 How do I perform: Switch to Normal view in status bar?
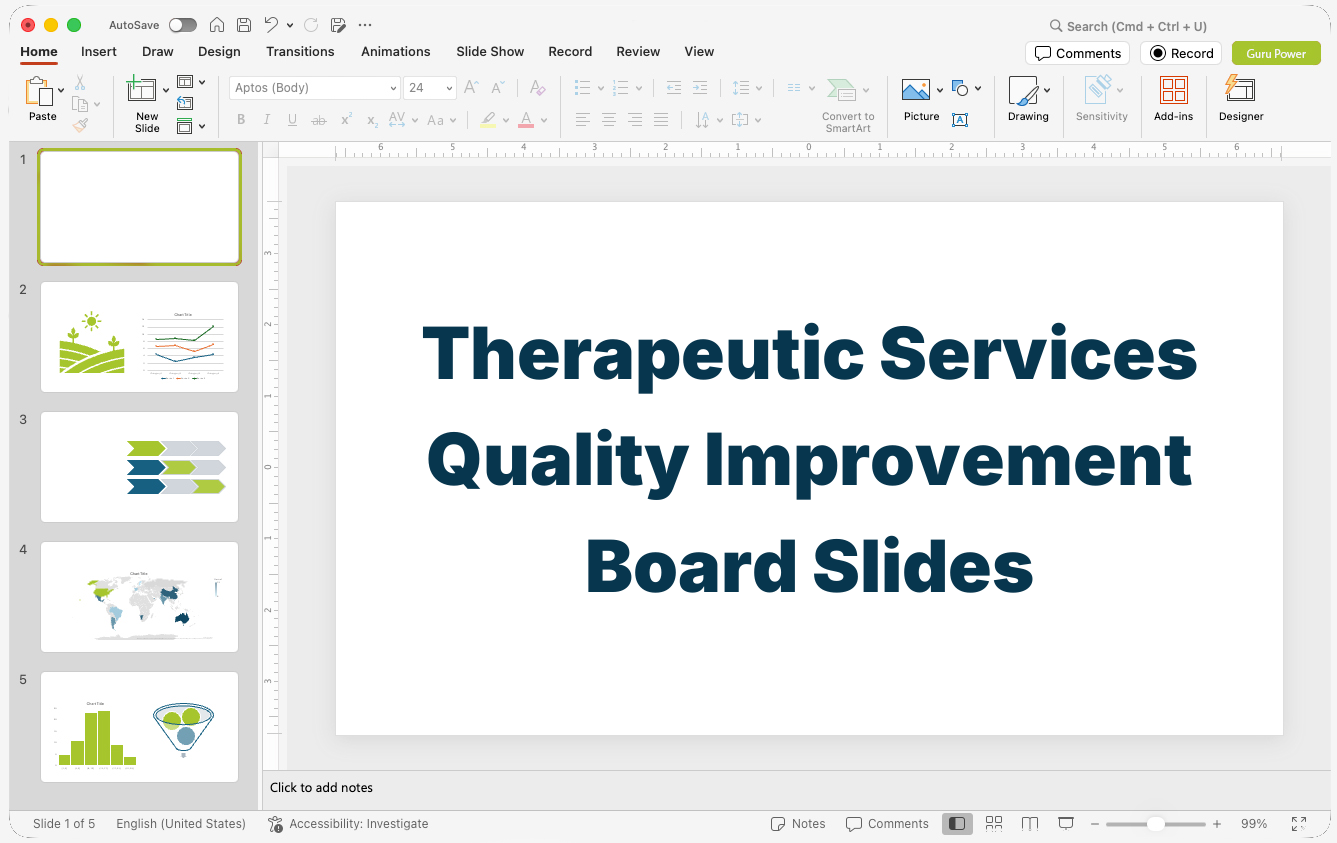[x=957, y=824]
